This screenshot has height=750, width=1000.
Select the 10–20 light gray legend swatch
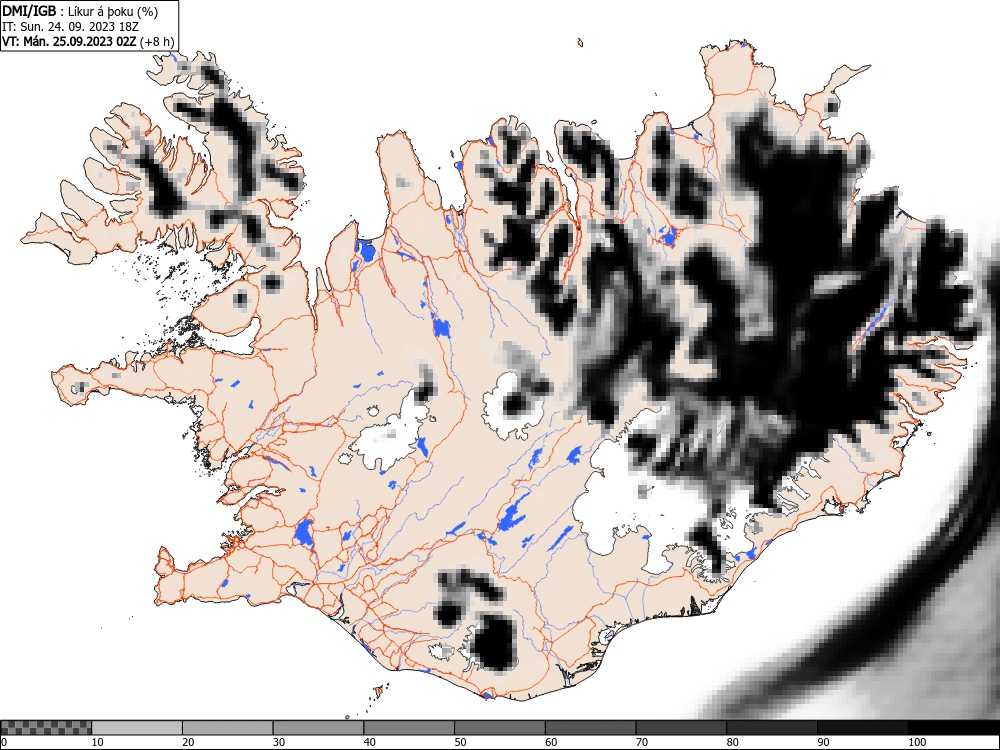click(137, 728)
